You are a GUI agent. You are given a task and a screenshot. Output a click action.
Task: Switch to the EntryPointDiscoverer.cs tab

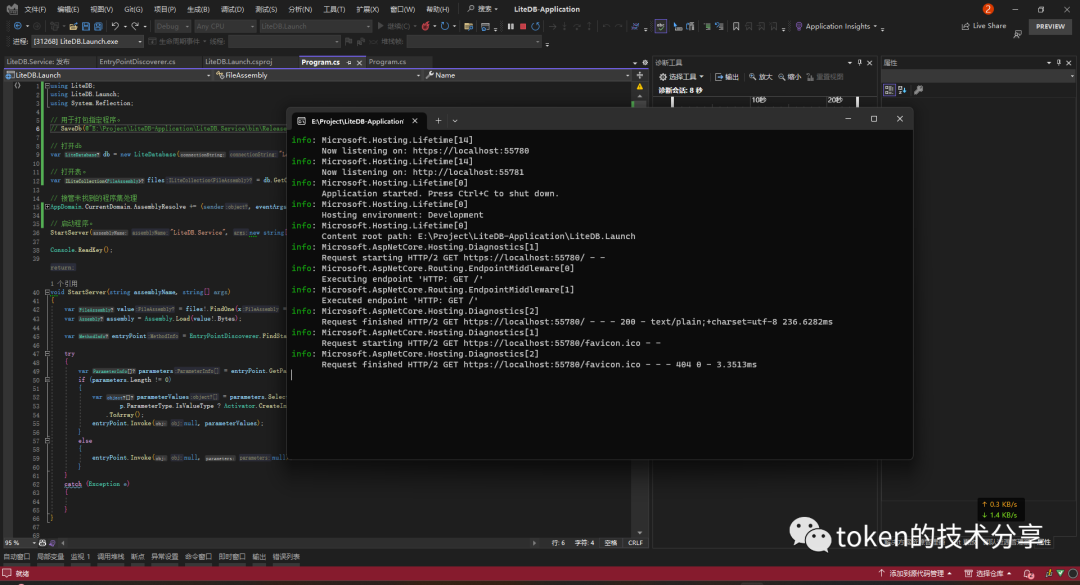(137, 62)
